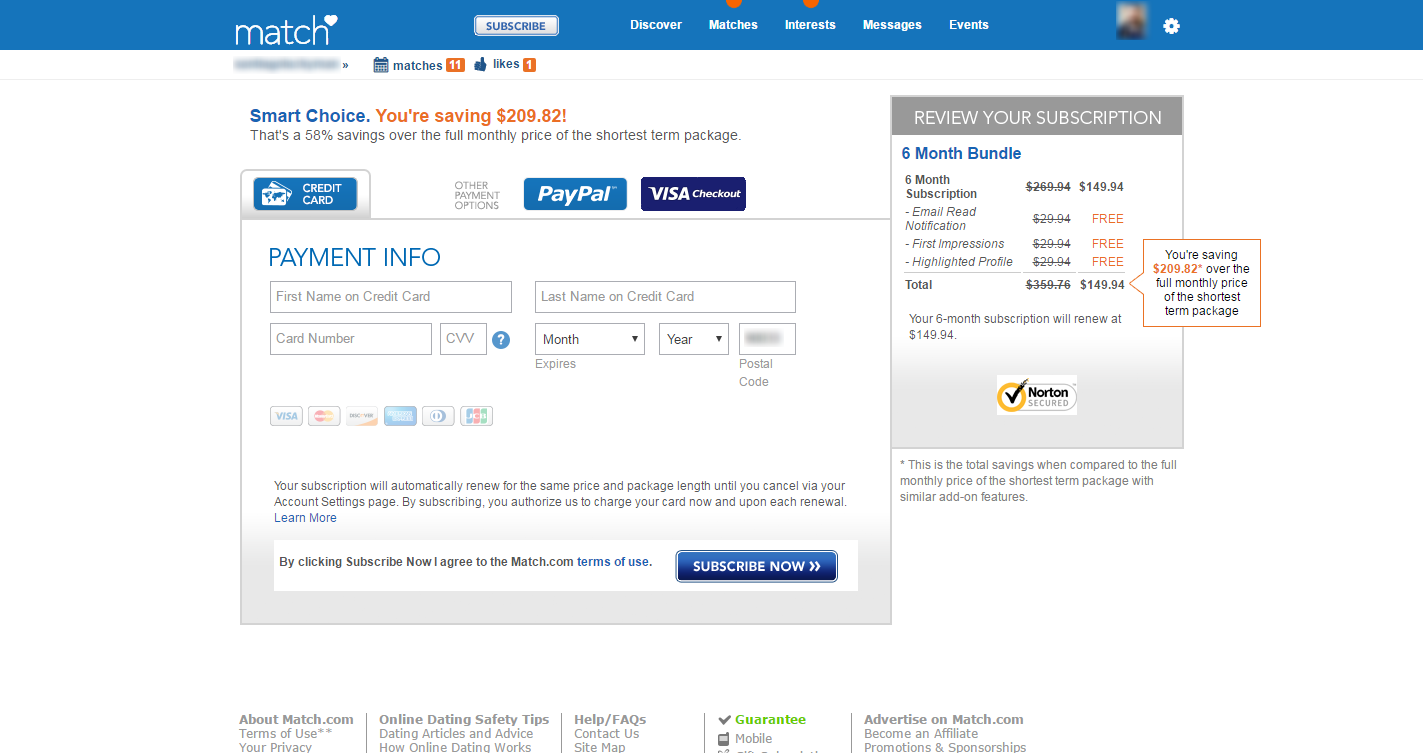The image size is (1423, 753).
Task: Click likes thumbs-up icon
Action: (x=481, y=64)
